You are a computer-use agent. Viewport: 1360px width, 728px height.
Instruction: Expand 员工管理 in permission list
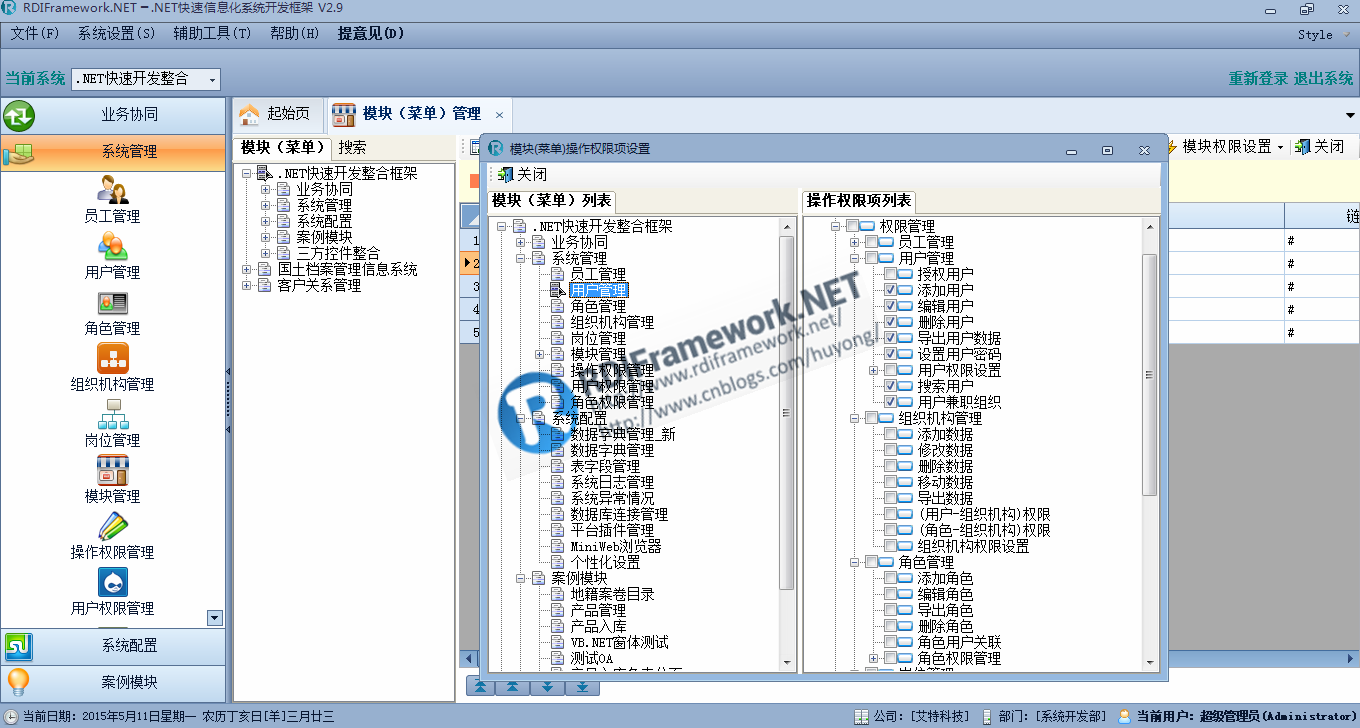click(x=854, y=243)
